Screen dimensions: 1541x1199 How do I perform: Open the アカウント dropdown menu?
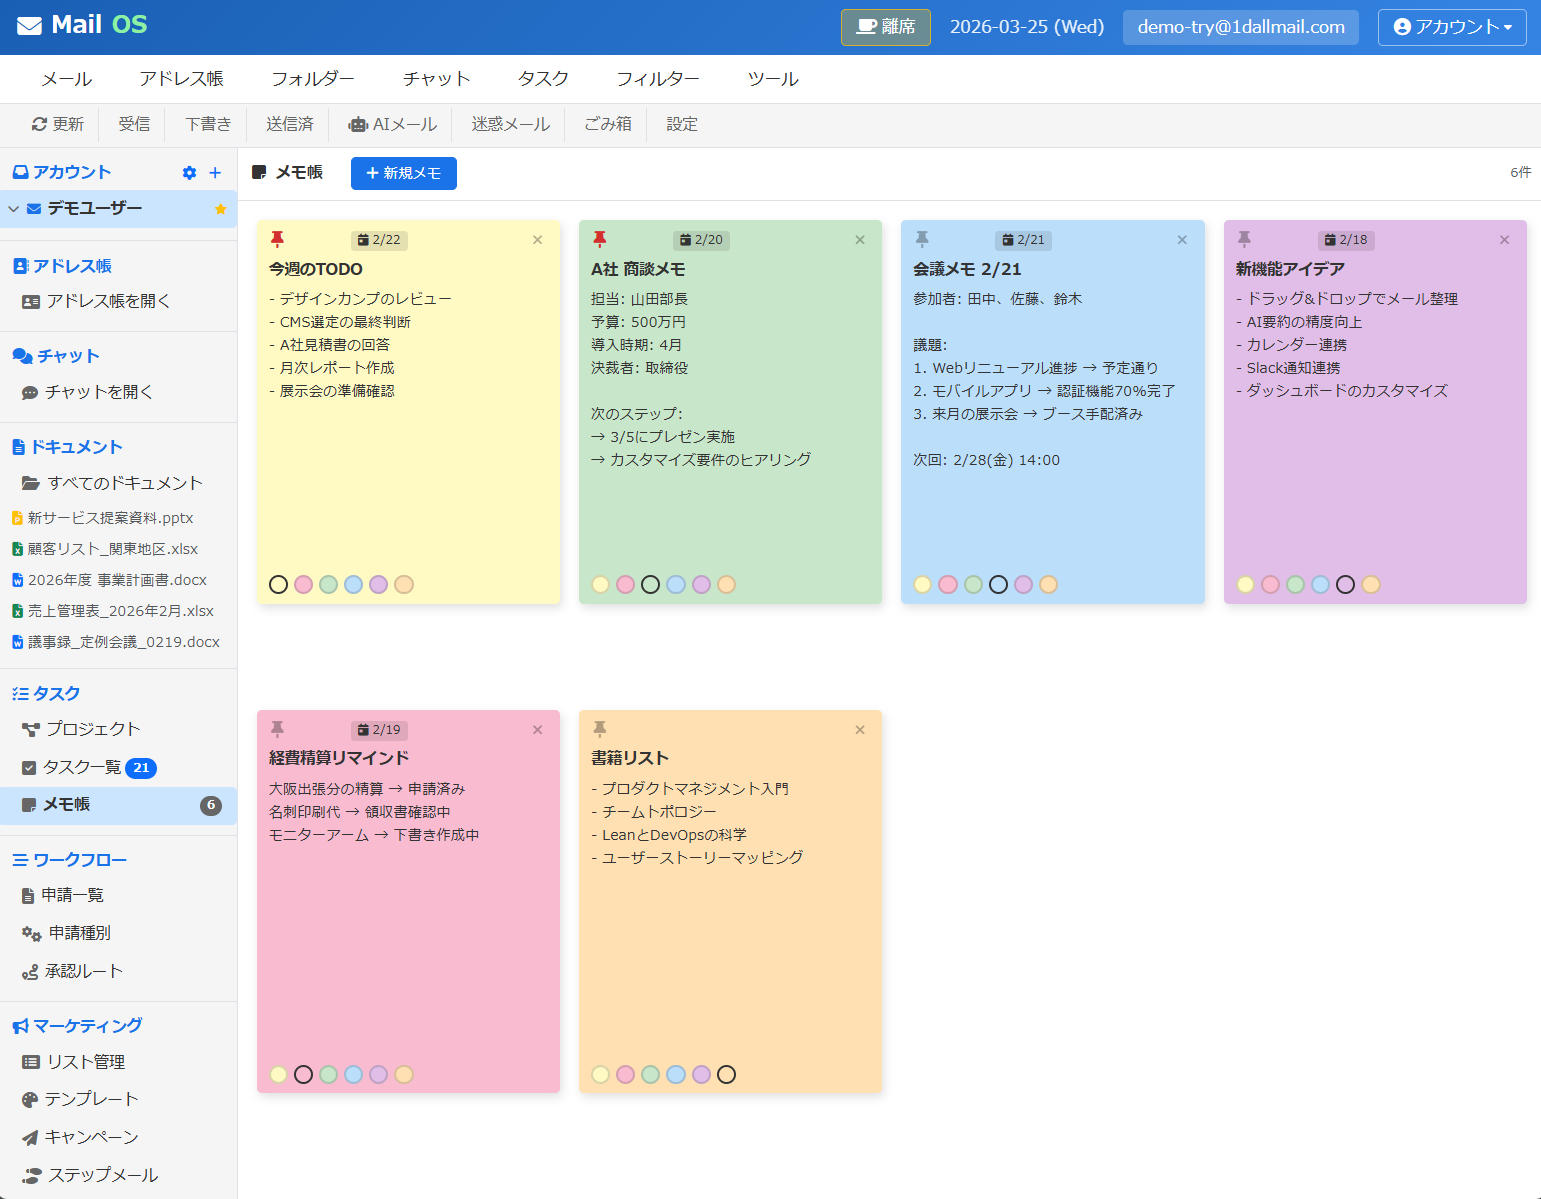(1451, 27)
